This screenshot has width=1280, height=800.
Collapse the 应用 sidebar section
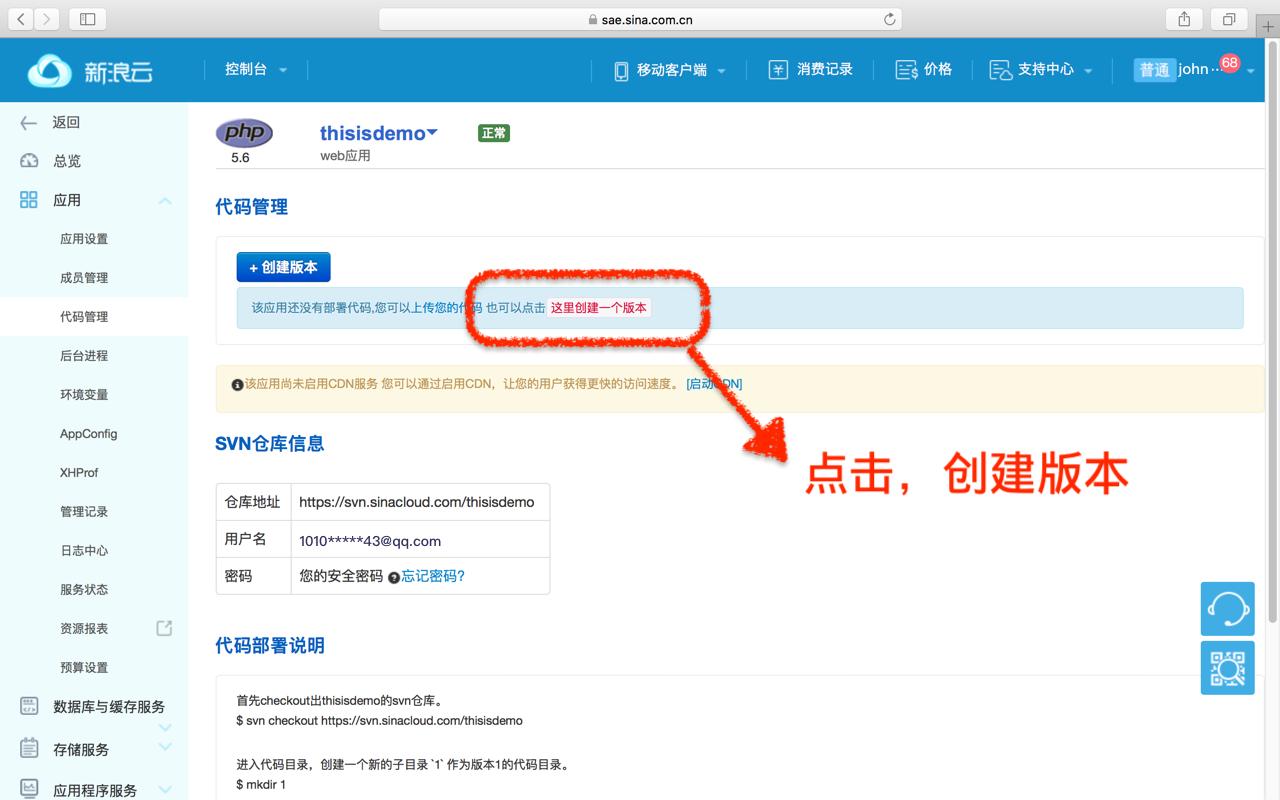[x=165, y=201]
